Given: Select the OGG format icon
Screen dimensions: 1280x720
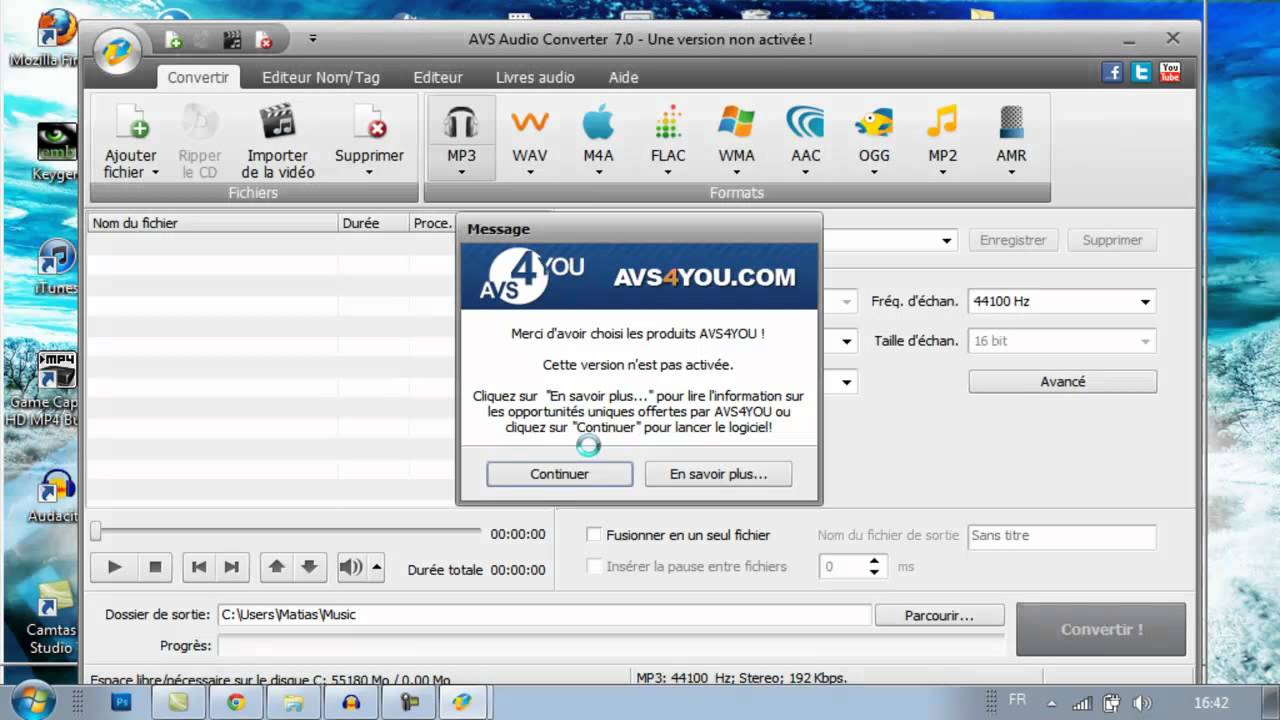Looking at the screenshot, I should click(873, 124).
